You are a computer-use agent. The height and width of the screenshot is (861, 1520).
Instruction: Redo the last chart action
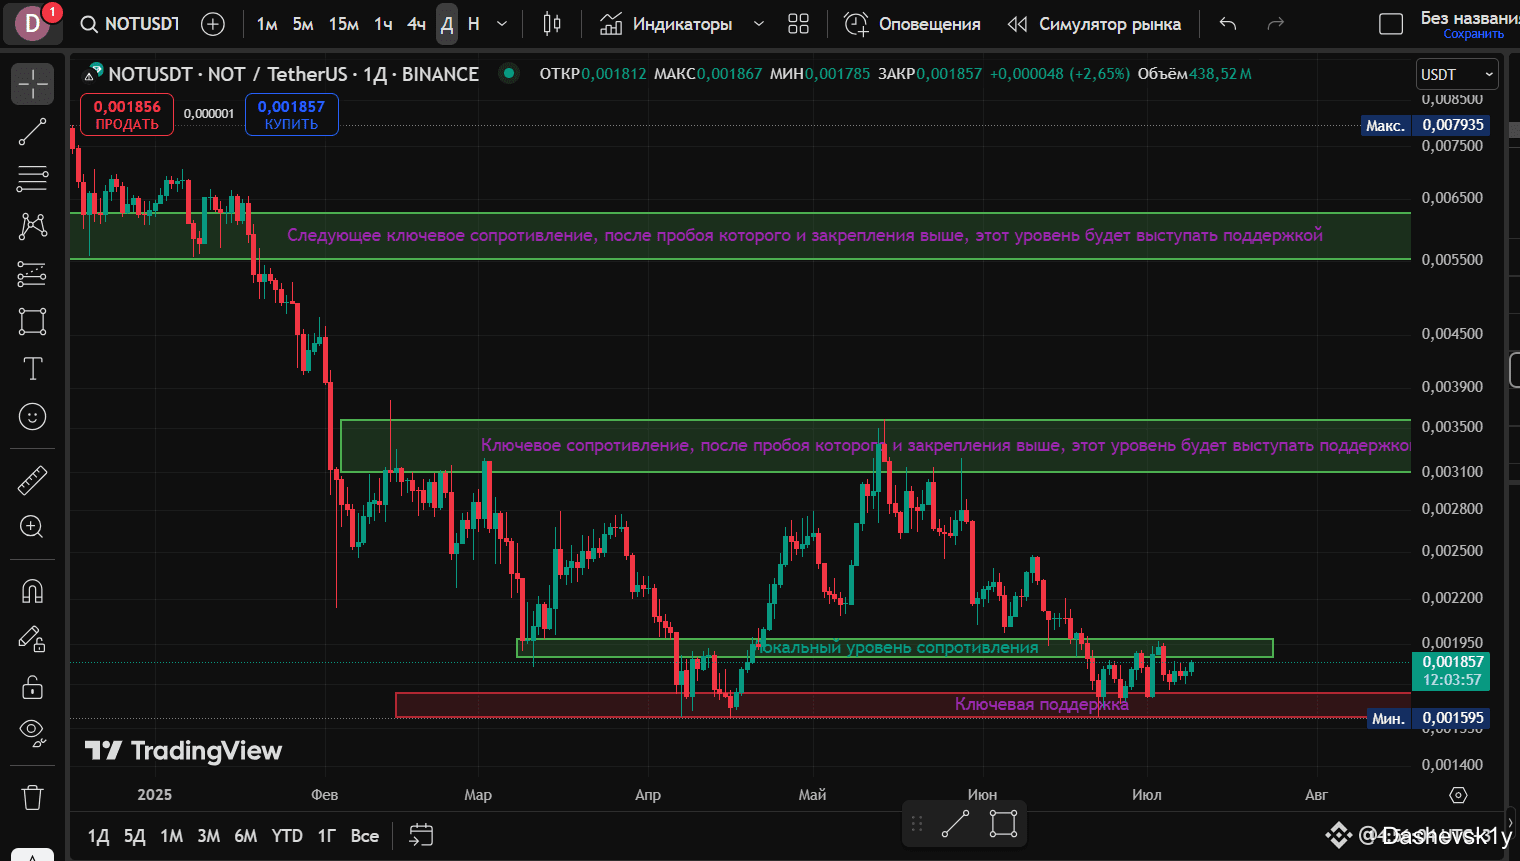point(1275,24)
